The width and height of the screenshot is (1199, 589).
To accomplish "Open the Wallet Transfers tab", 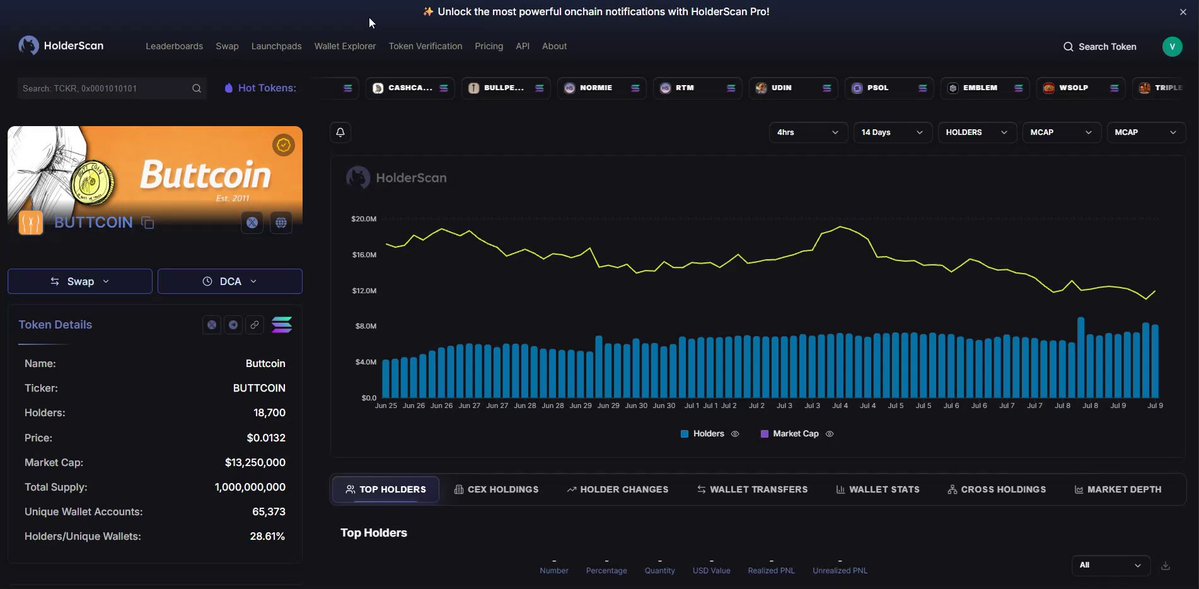I will (x=752, y=490).
